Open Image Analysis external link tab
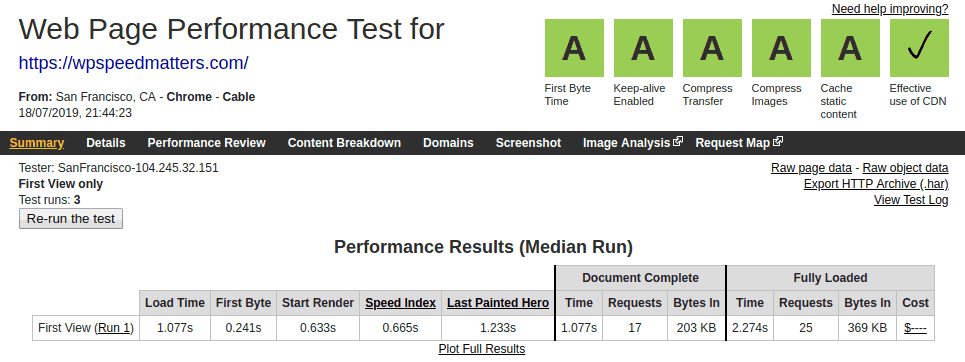This screenshot has height=362, width=965. [x=633, y=143]
